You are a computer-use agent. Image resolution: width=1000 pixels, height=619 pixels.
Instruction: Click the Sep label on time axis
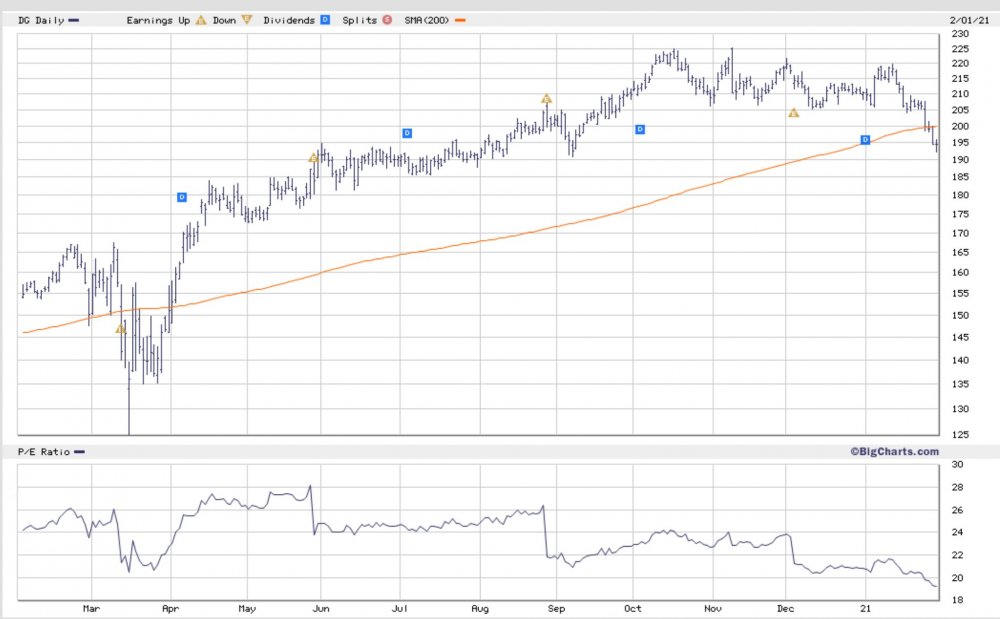(556, 606)
